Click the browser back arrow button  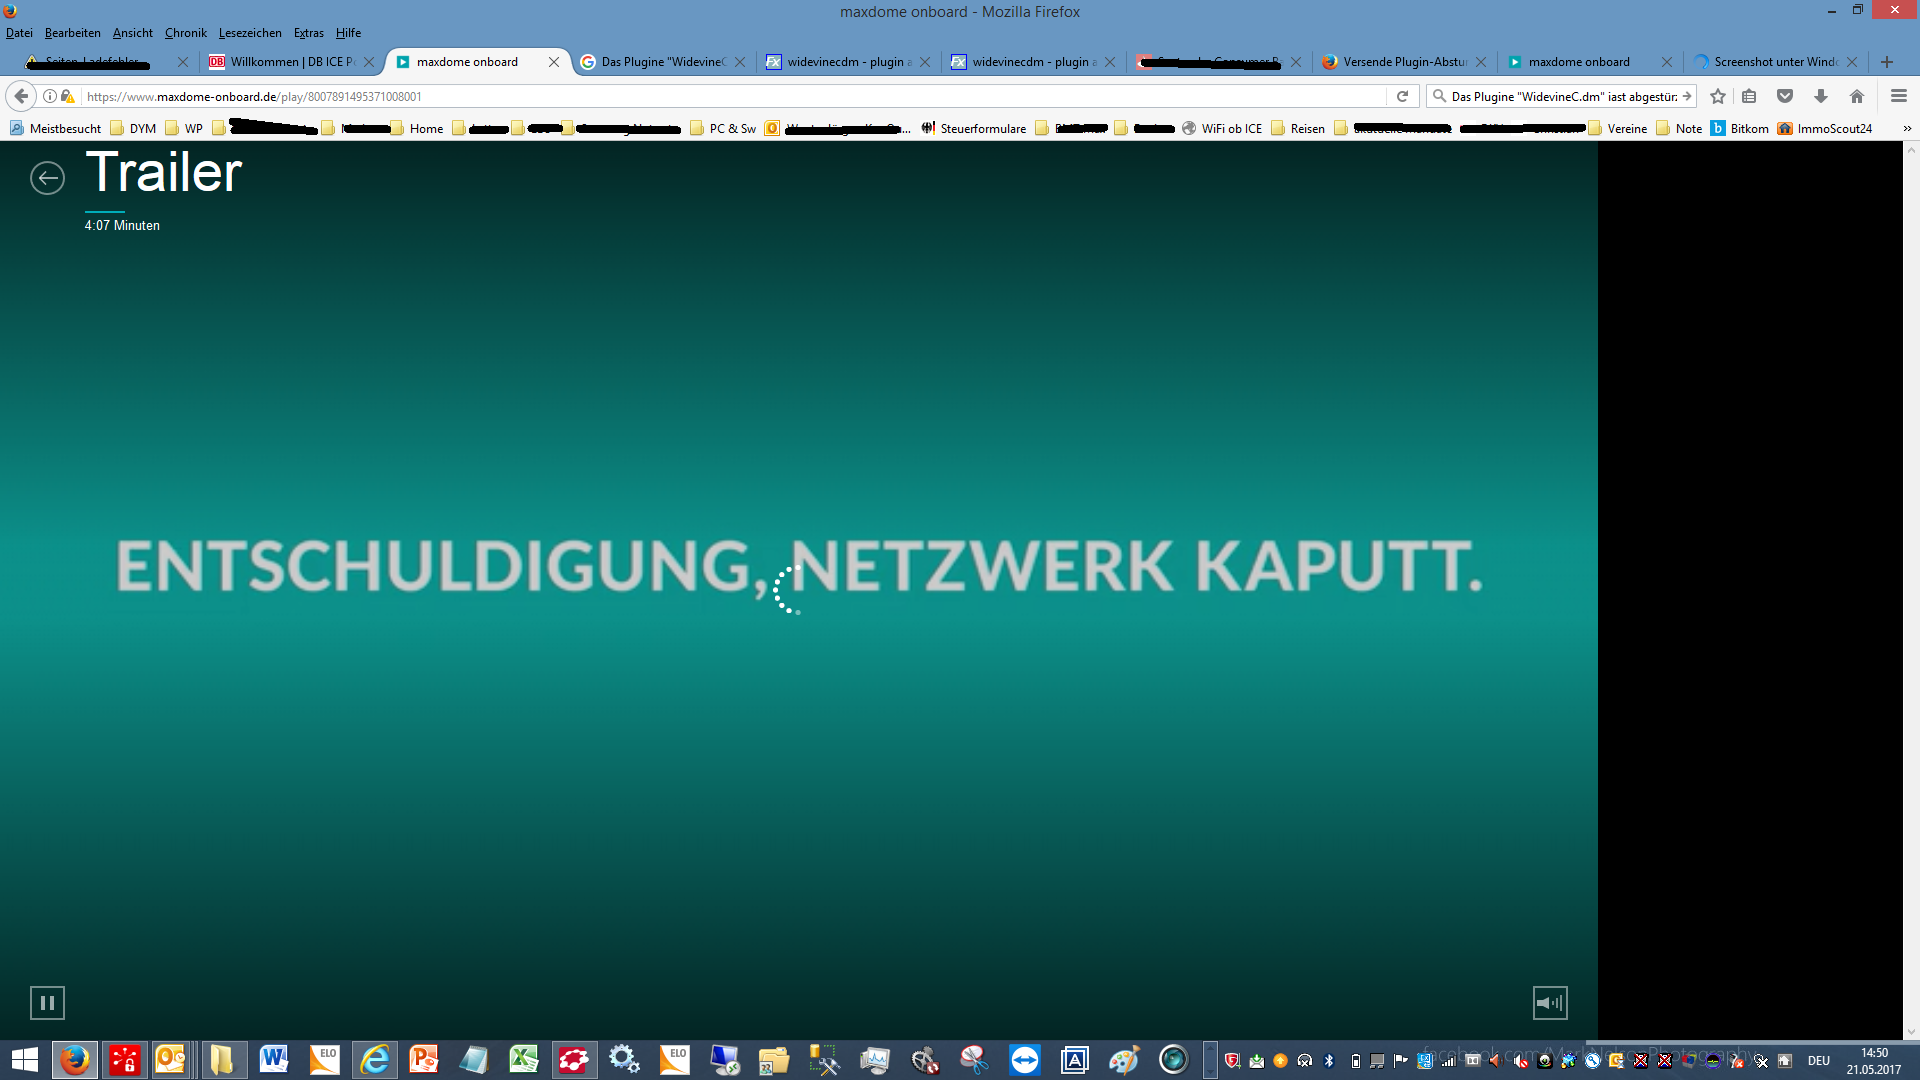coord(21,96)
